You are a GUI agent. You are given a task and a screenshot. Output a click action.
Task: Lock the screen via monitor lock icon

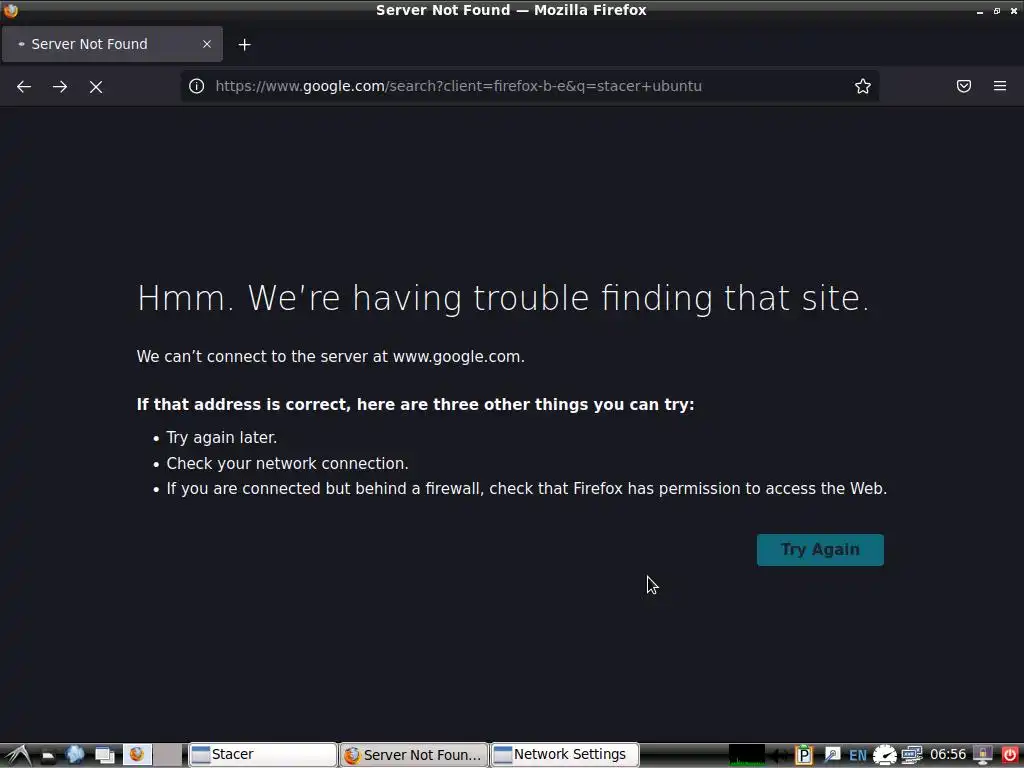(983, 755)
